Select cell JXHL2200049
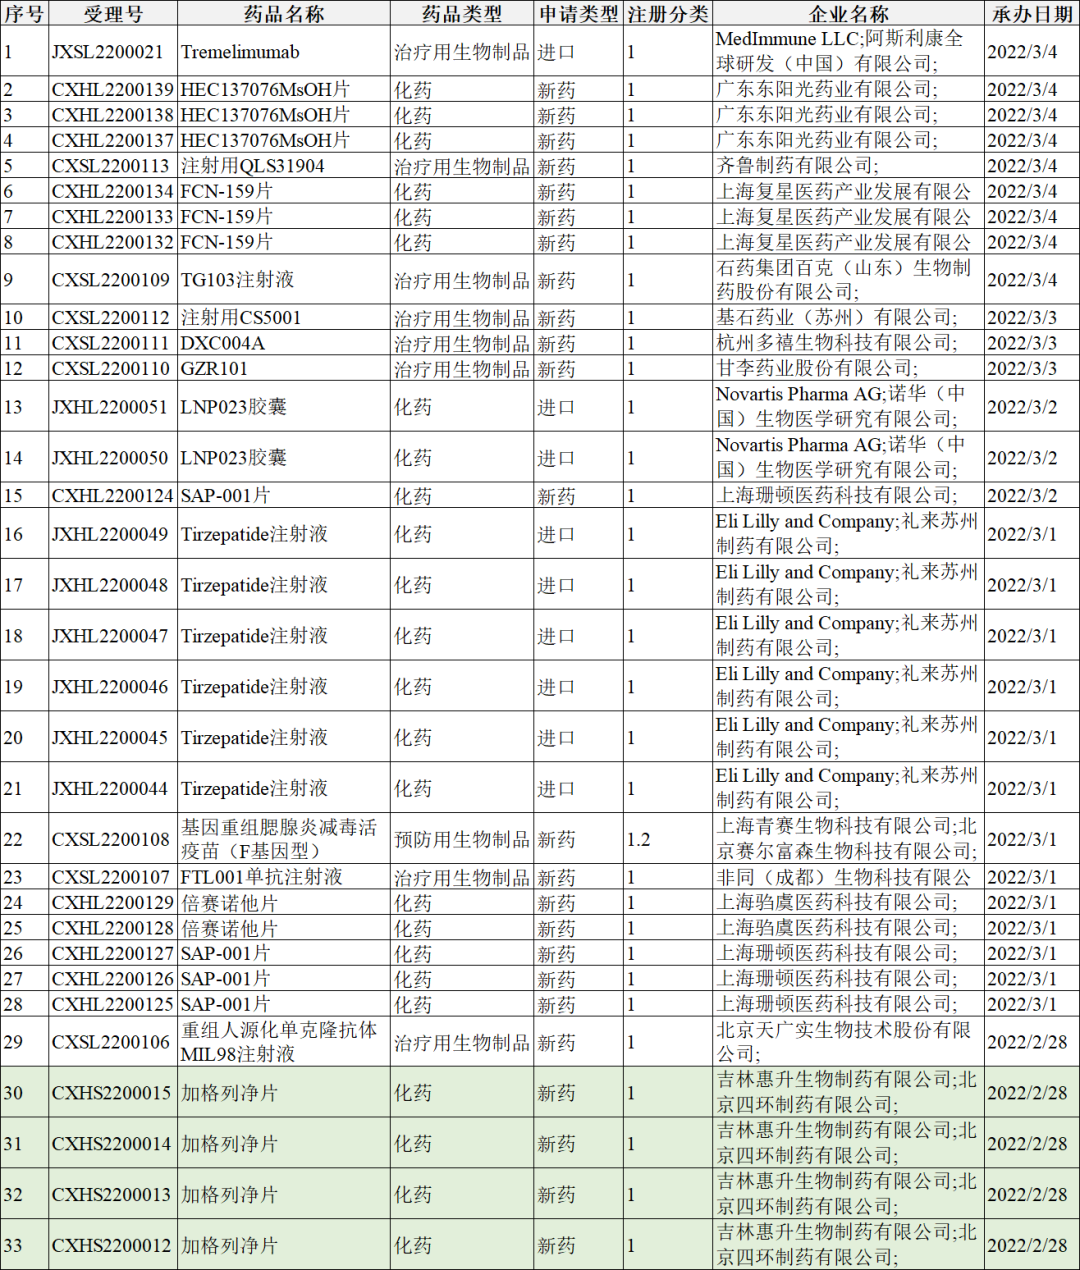This screenshot has height=1270, width=1080. (113, 533)
